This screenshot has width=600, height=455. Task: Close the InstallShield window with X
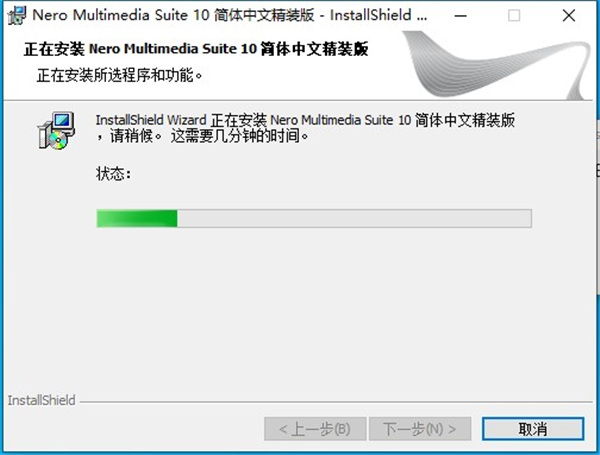pos(569,16)
